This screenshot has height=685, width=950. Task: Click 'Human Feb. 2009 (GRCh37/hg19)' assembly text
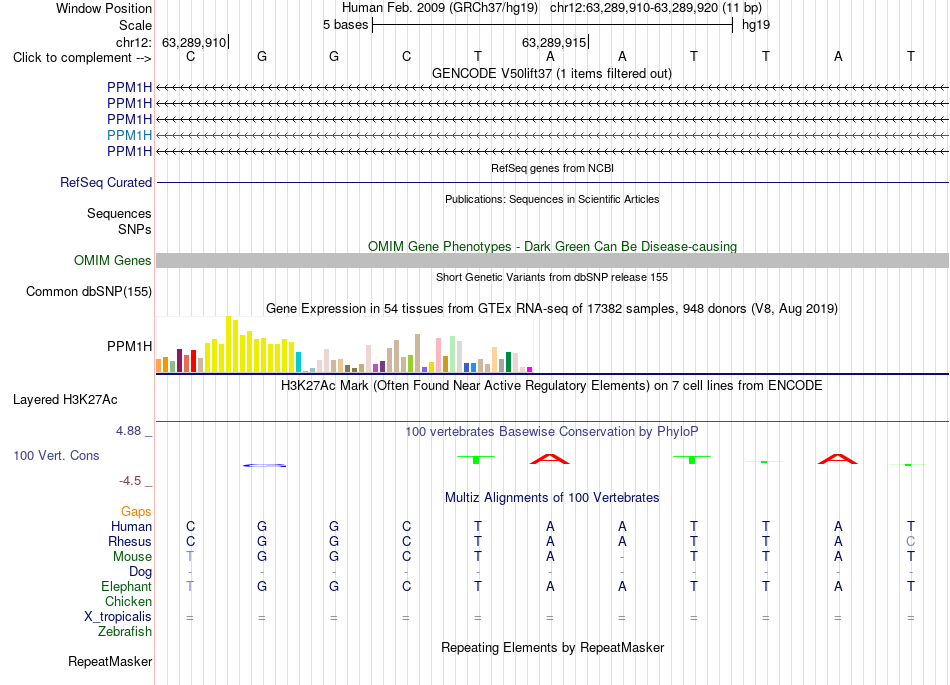(440, 8)
